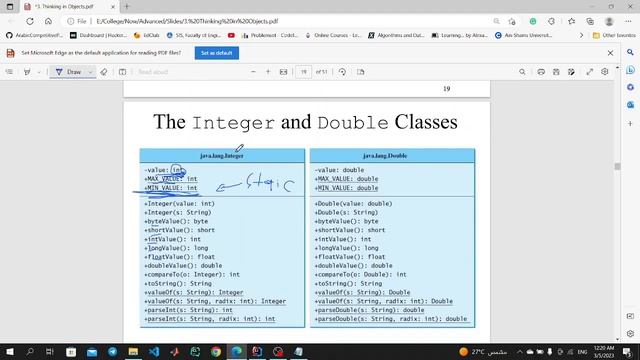Expand the Draw pen options dropdown
This screenshot has width=640, height=360.
click(x=90, y=72)
